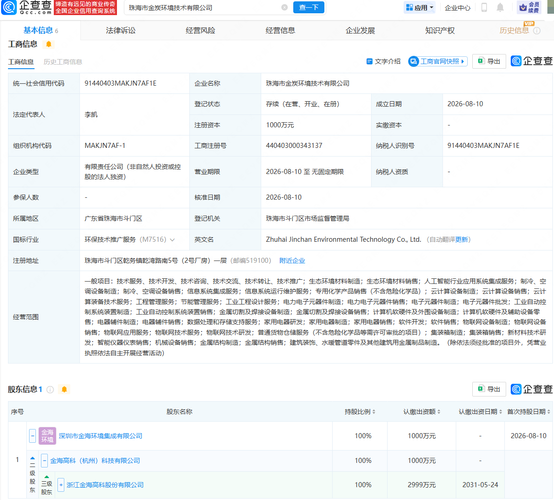The height and width of the screenshot is (500, 554).
Task: Export shareholder info with 导出 button
Action: 489,389
